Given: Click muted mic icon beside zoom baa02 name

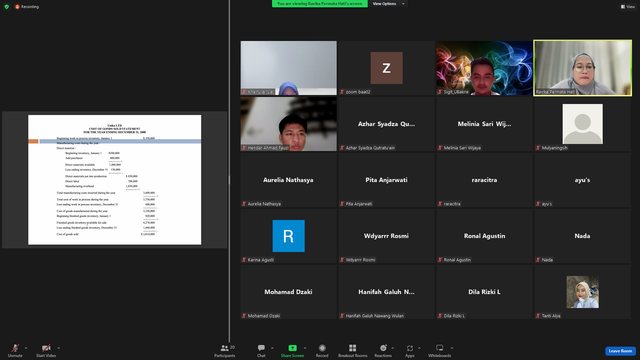Looking at the screenshot, I should click(x=342, y=92).
